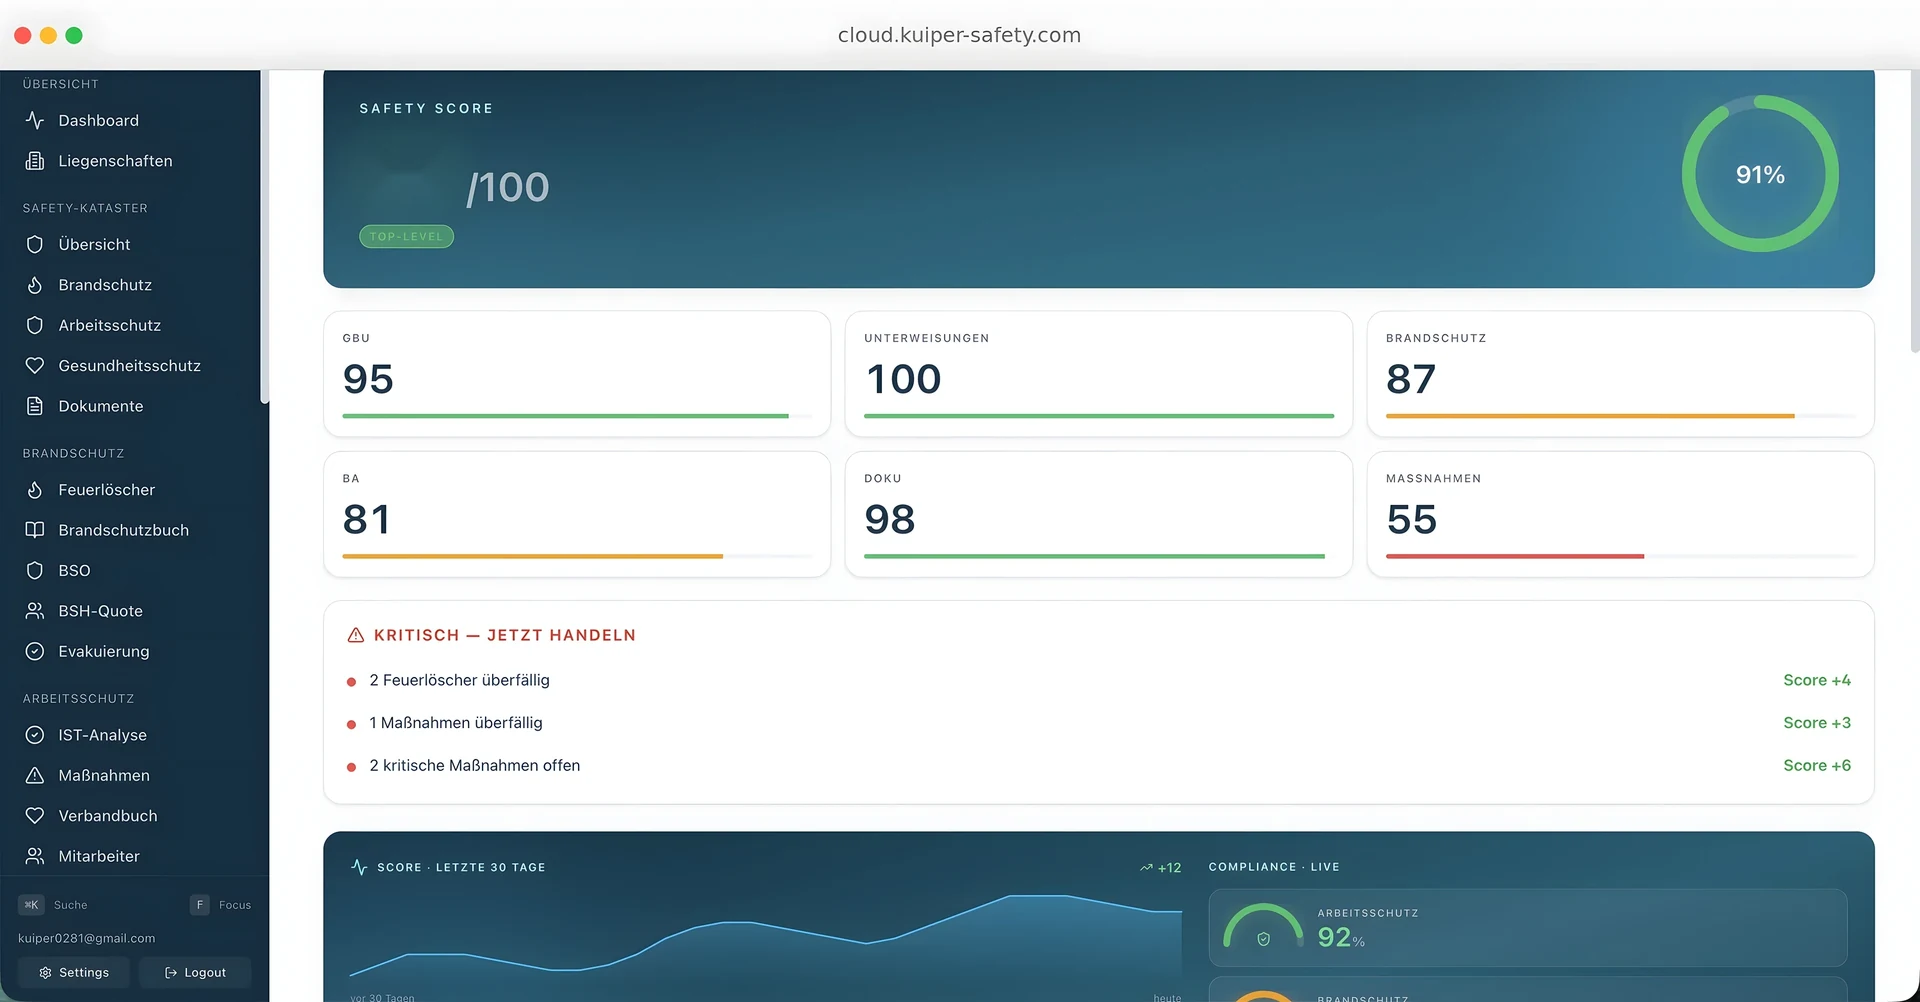Open the Brandschutz 87 score card
This screenshot has width=1920, height=1002.
(1620, 374)
